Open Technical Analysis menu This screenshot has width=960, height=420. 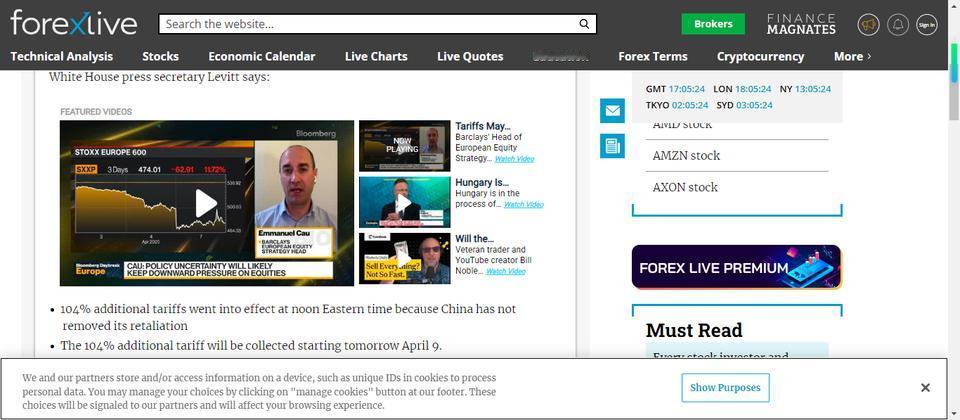pos(62,56)
